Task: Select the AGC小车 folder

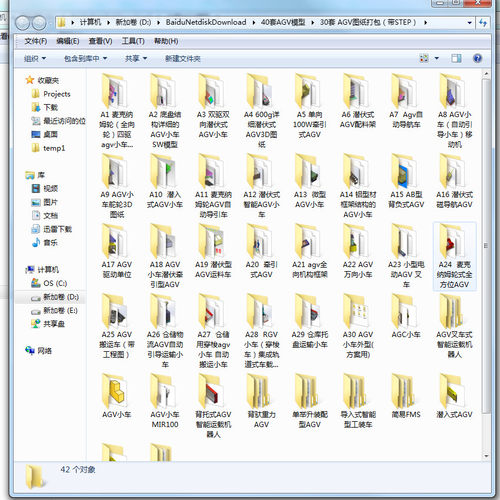Action: [406, 316]
